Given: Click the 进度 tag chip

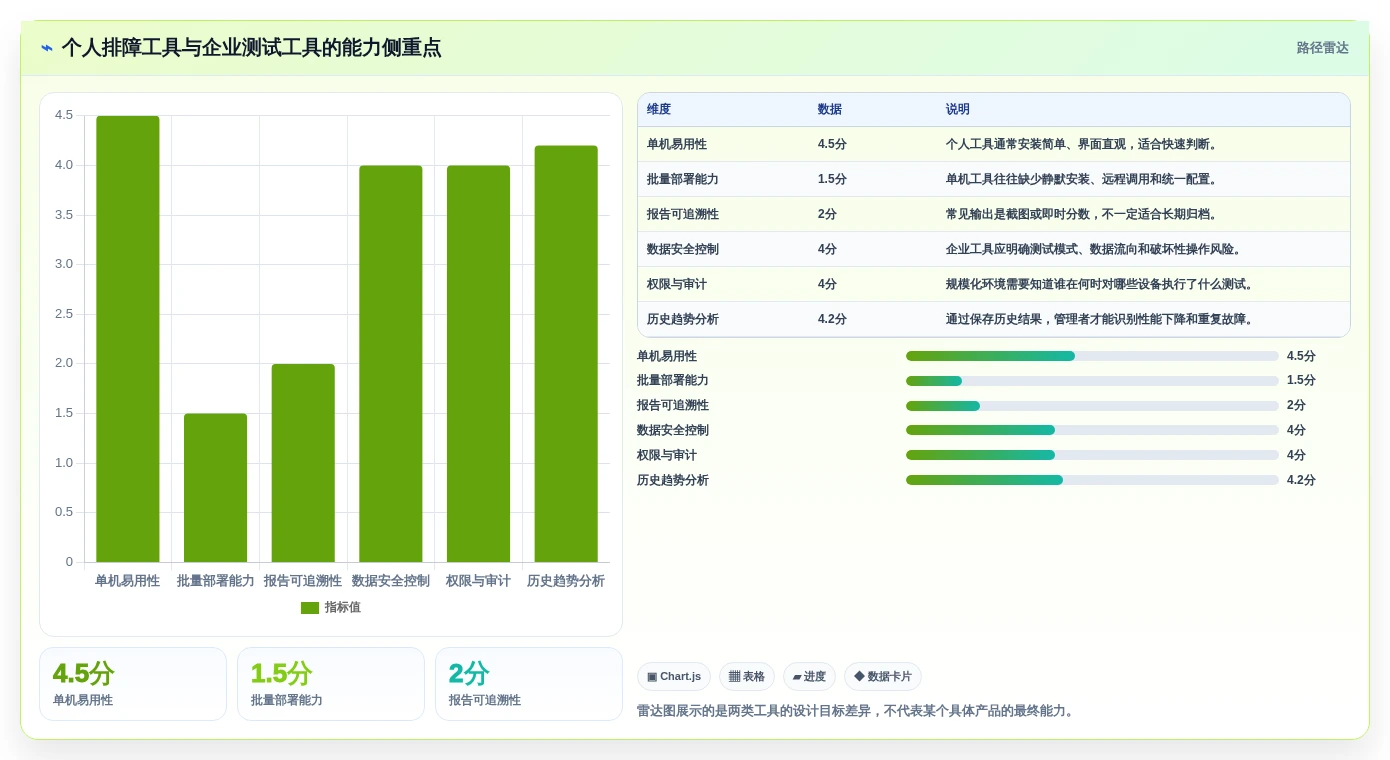Looking at the screenshot, I should 809,677.
